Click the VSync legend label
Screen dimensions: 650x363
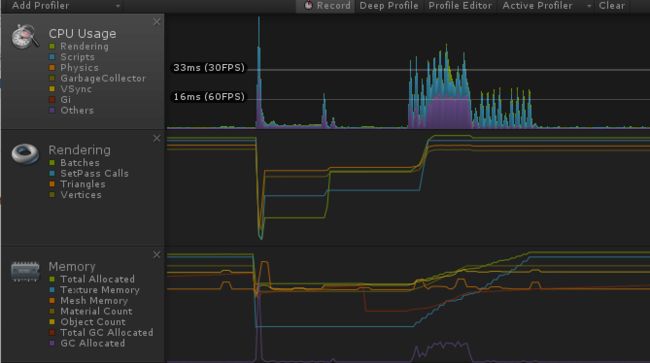click(x=76, y=89)
